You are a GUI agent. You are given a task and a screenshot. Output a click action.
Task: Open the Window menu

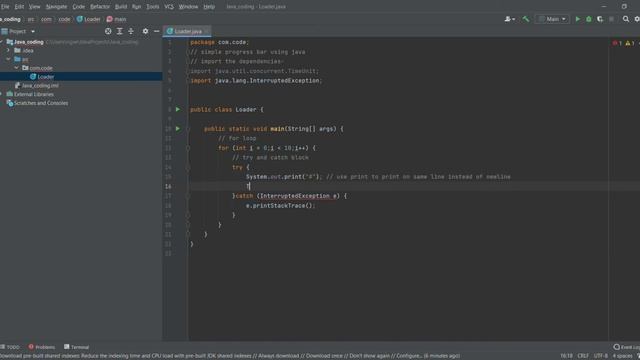click(188, 7)
